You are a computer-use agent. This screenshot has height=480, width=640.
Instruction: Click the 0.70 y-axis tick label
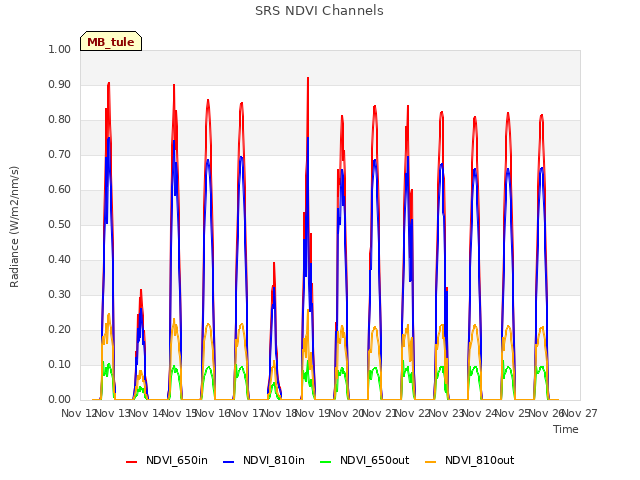(x=60, y=154)
